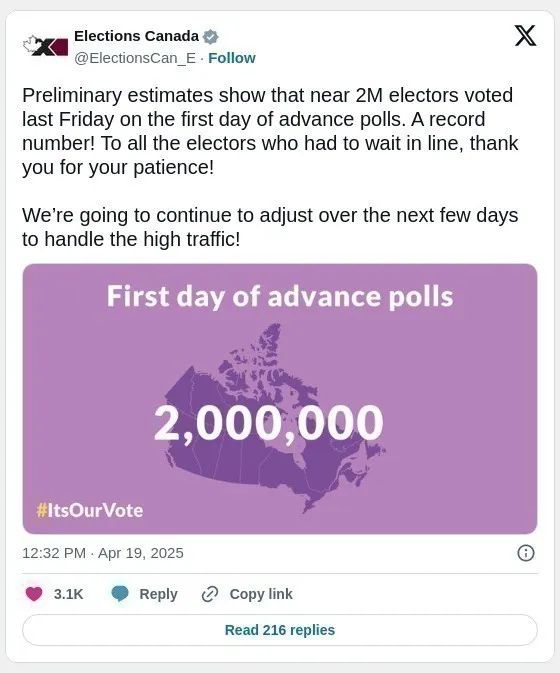
Task: Like the tweet with the heart icon
Action: pyautogui.click(x=34, y=594)
